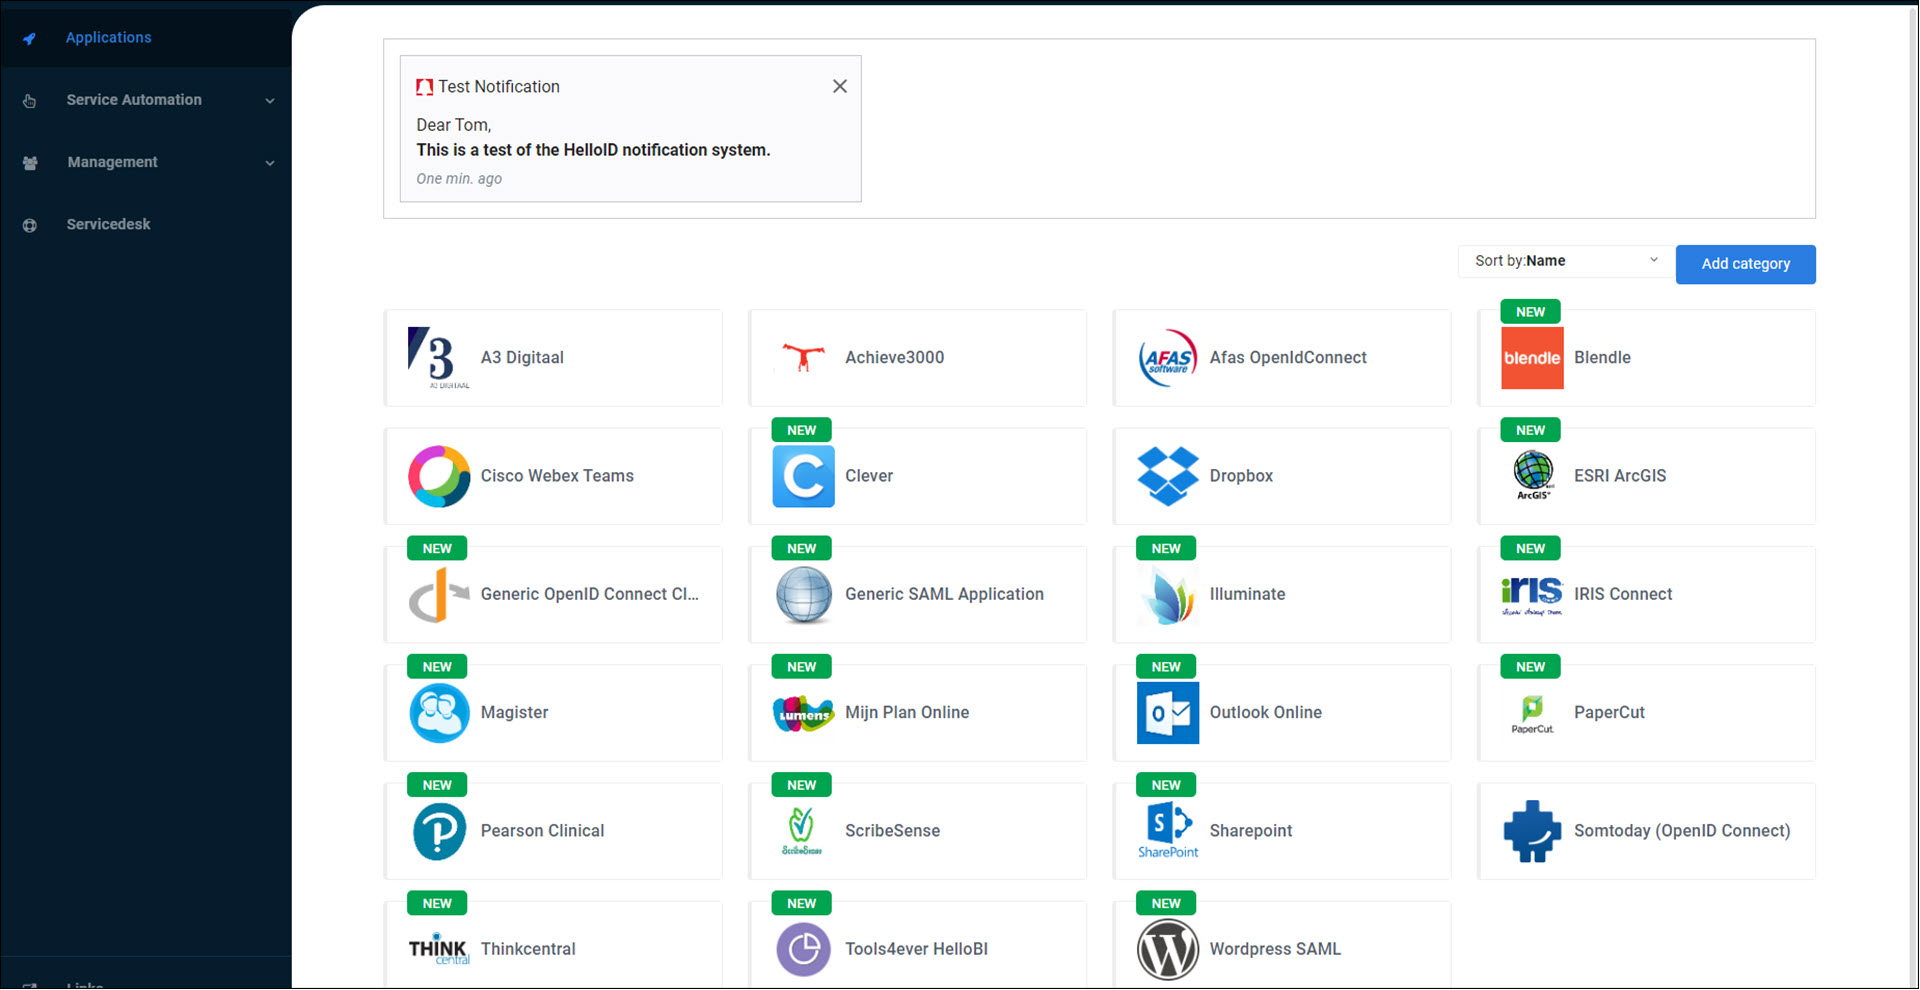Viewport: 1920px width, 990px height.
Task: Select Management in the sidebar
Action: [112, 162]
